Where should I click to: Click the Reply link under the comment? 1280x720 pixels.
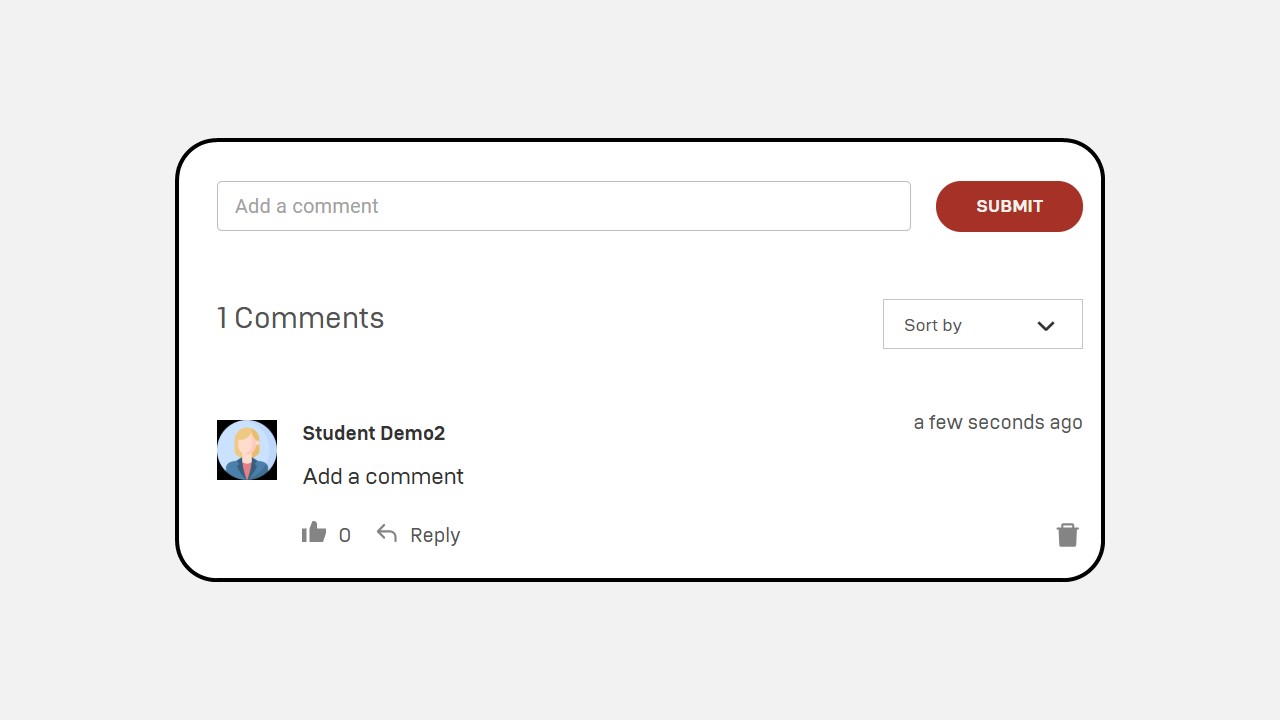pyautogui.click(x=435, y=535)
